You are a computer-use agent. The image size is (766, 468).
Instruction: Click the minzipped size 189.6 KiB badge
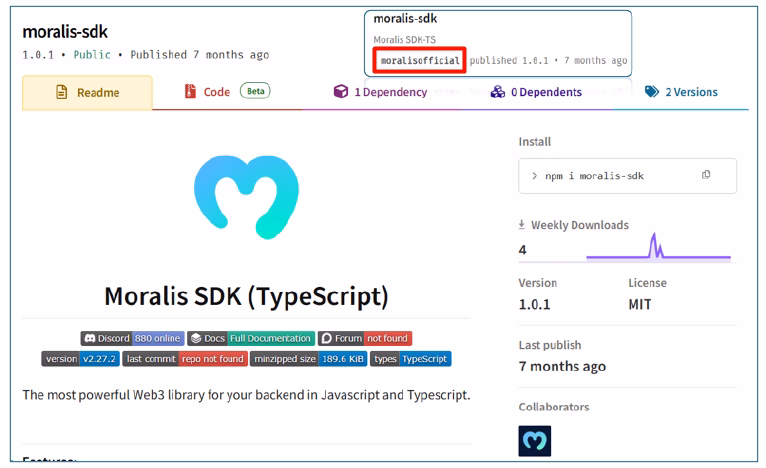[x=308, y=359]
